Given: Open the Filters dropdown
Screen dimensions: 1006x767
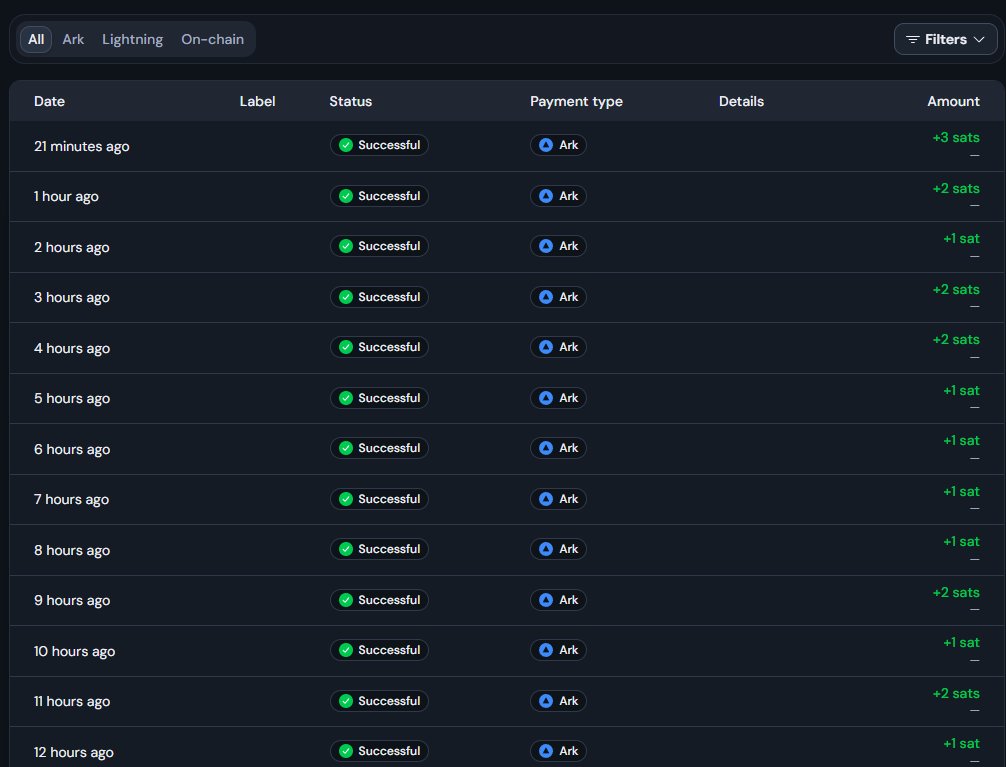Looking at the screenshot, I should [x=945, y=39].
